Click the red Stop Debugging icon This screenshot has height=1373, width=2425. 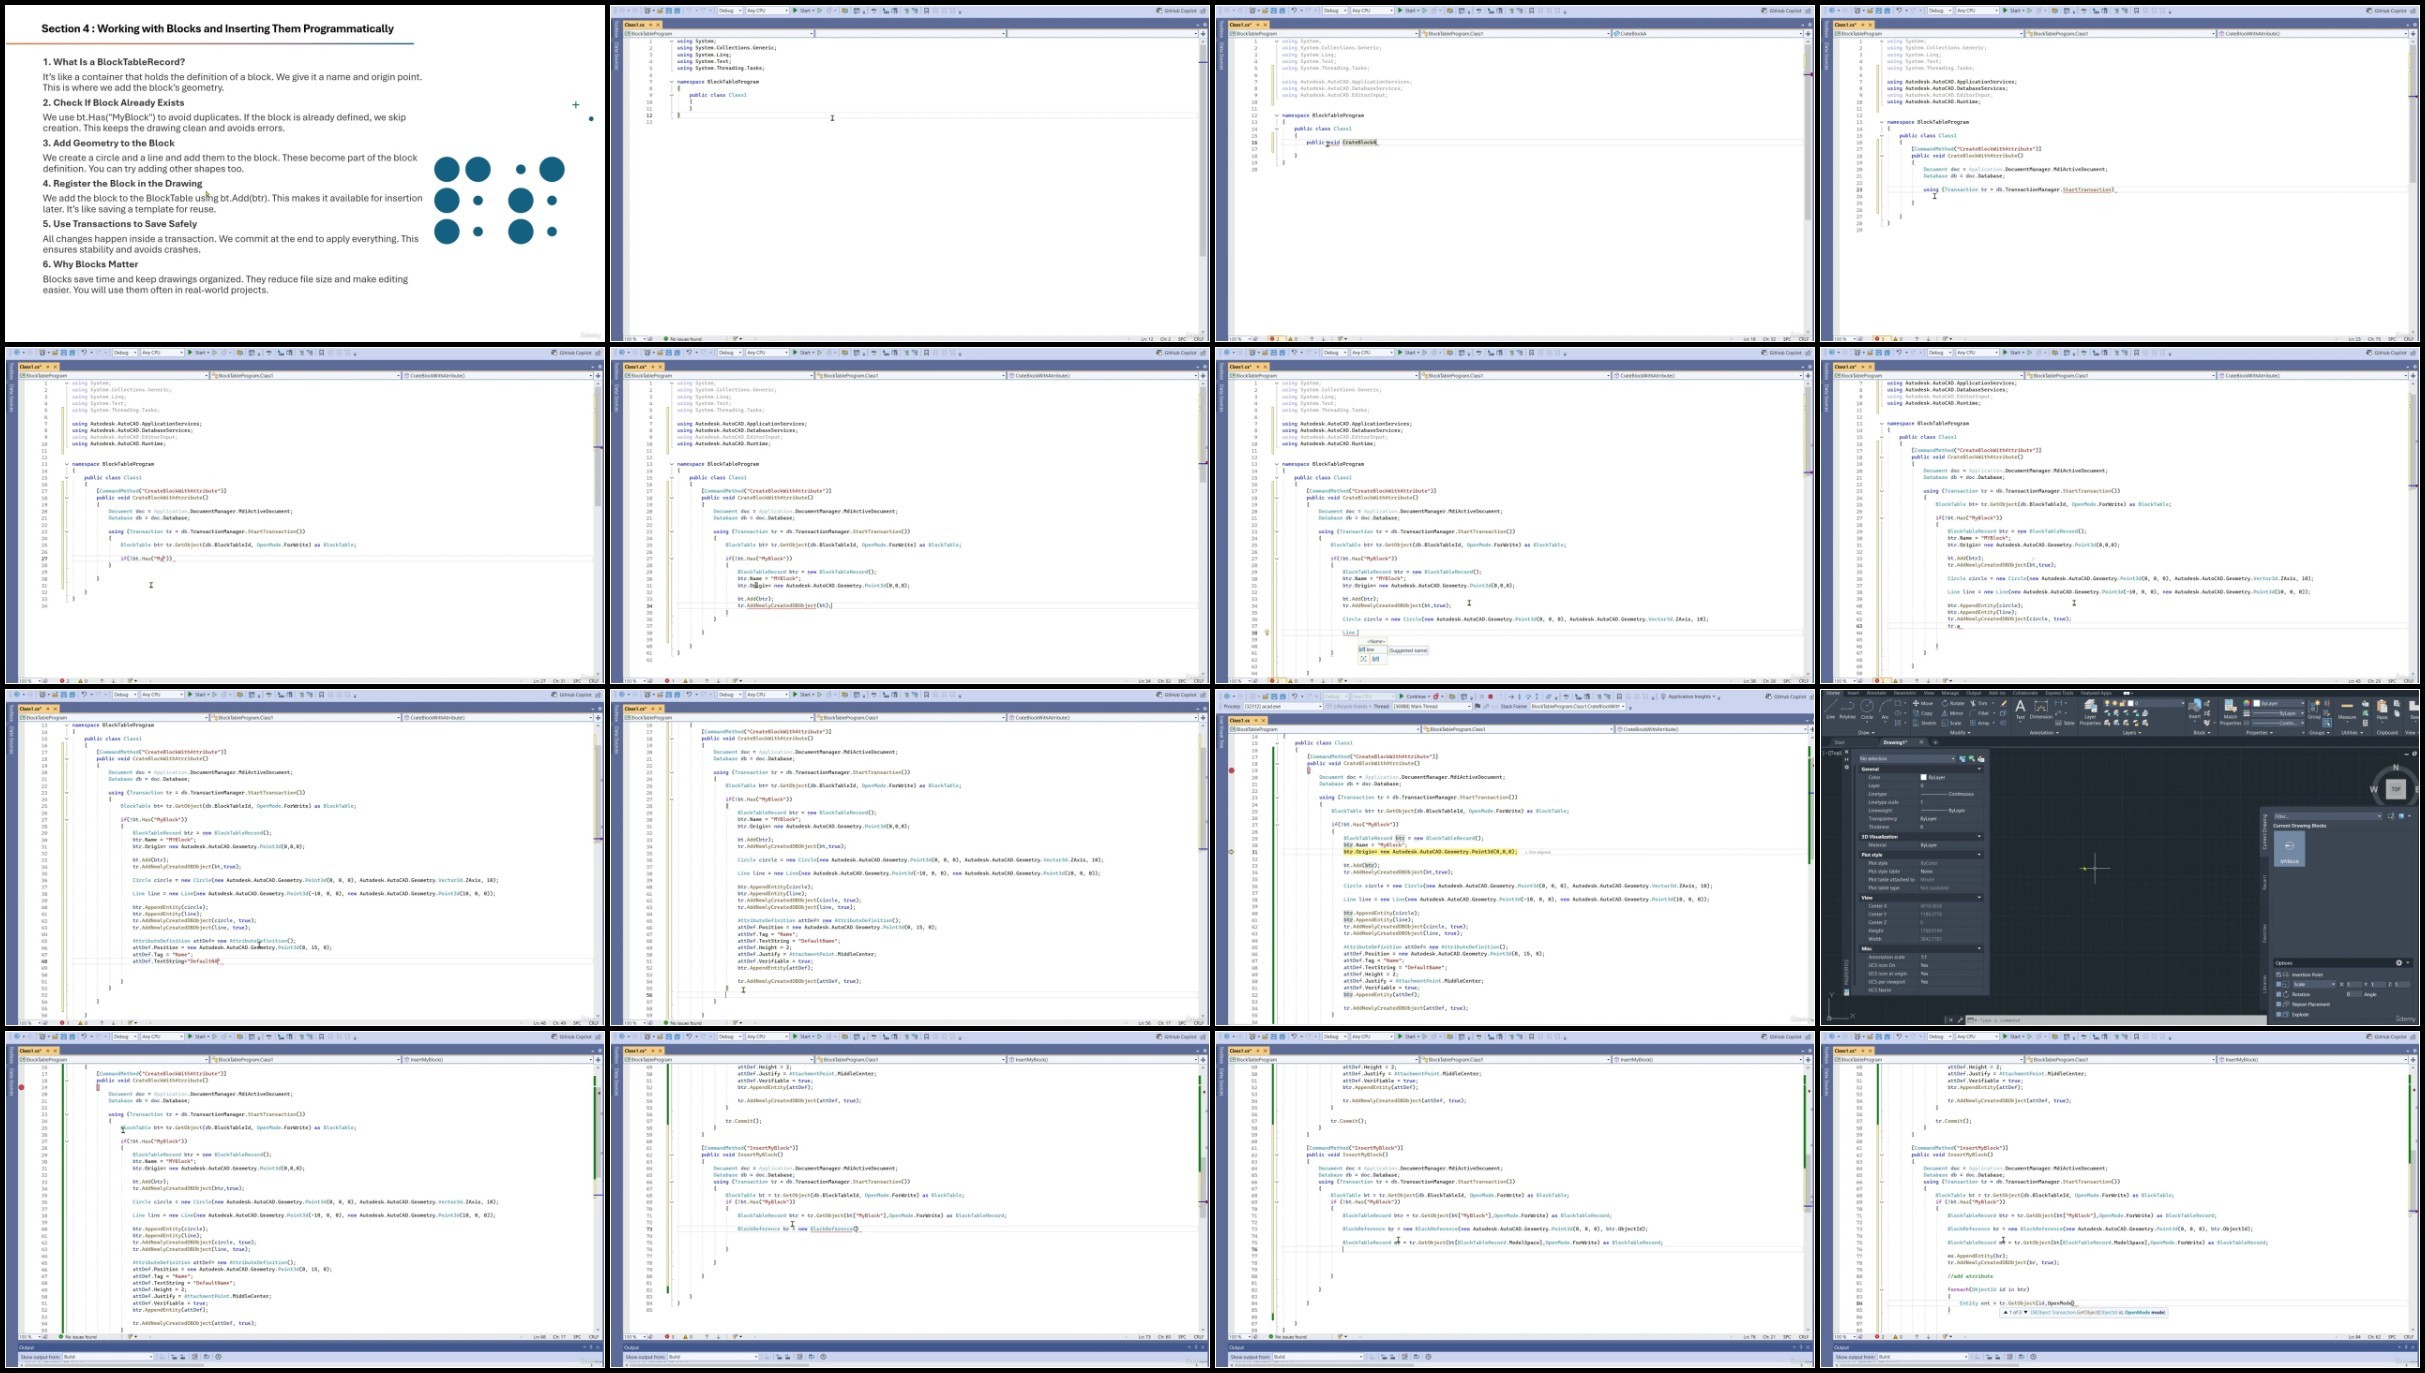point(1490,696)
